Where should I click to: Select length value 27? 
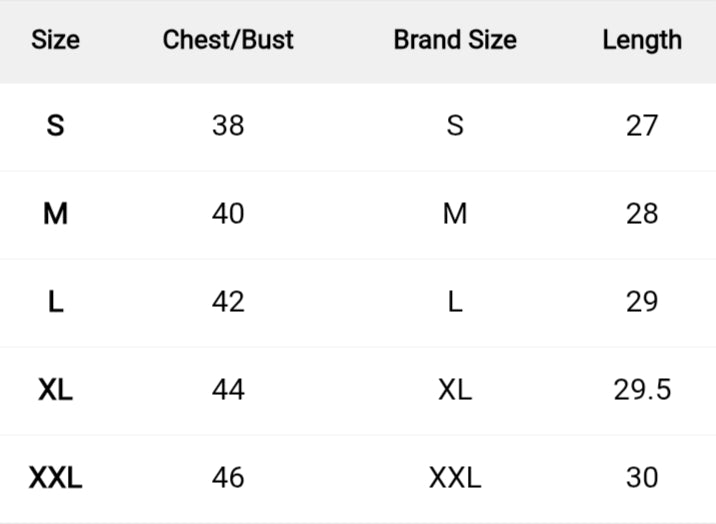click(642, 126)
